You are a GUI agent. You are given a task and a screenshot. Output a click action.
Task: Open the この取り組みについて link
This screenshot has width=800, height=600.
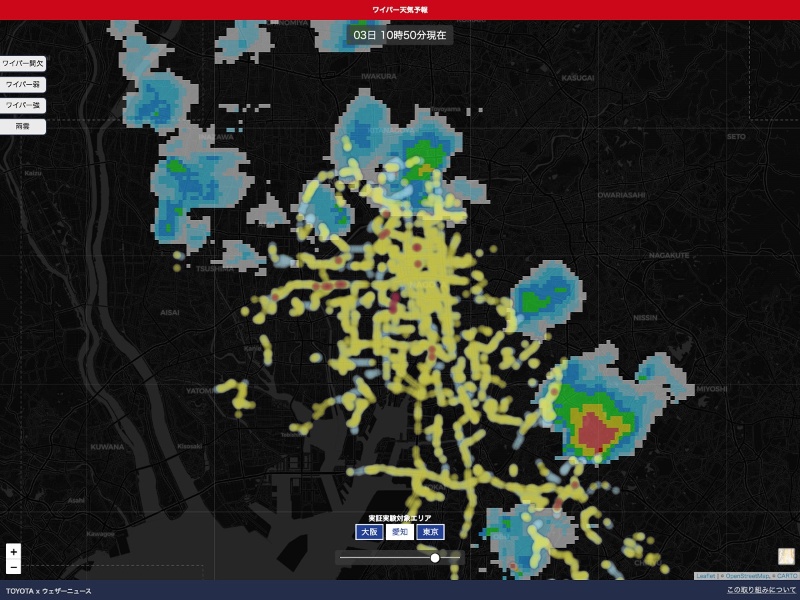tap(761, 591)
